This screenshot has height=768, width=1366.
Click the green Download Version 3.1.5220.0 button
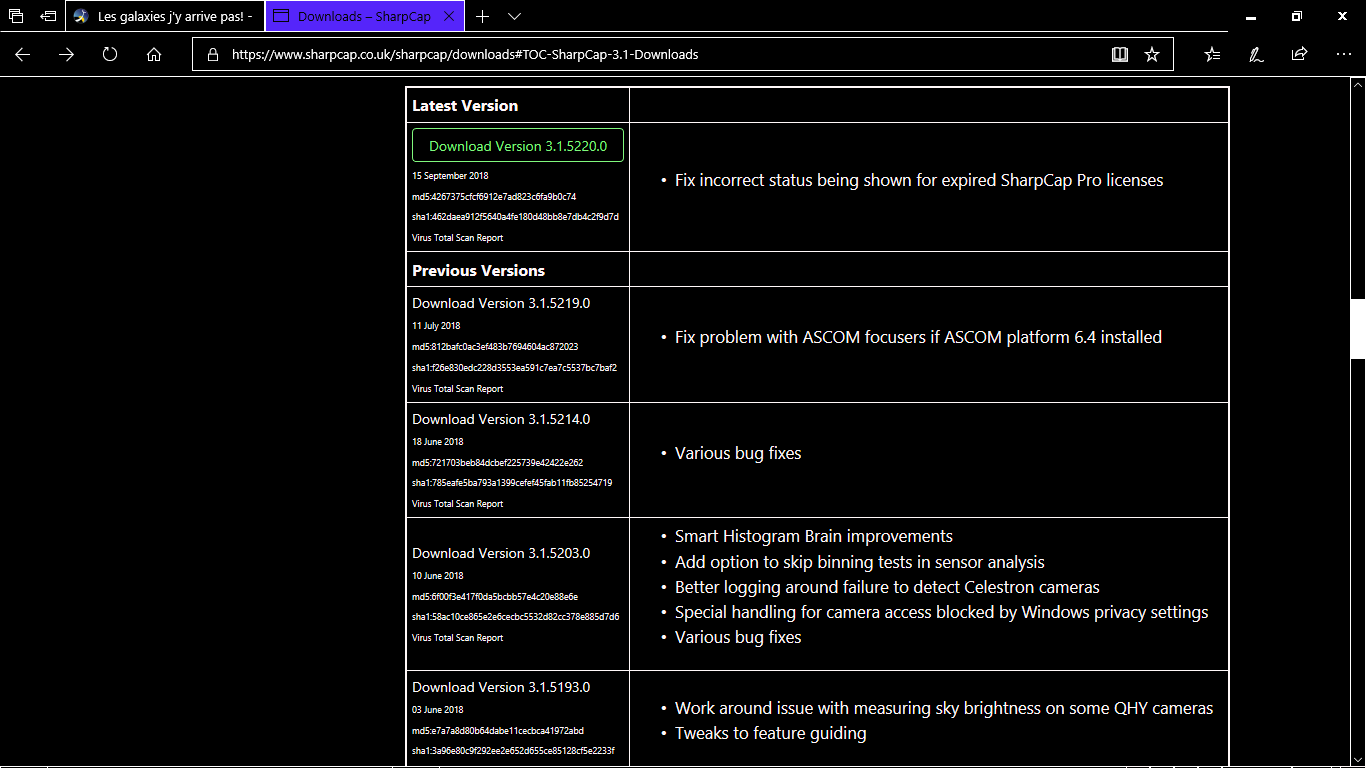[518, 145]
